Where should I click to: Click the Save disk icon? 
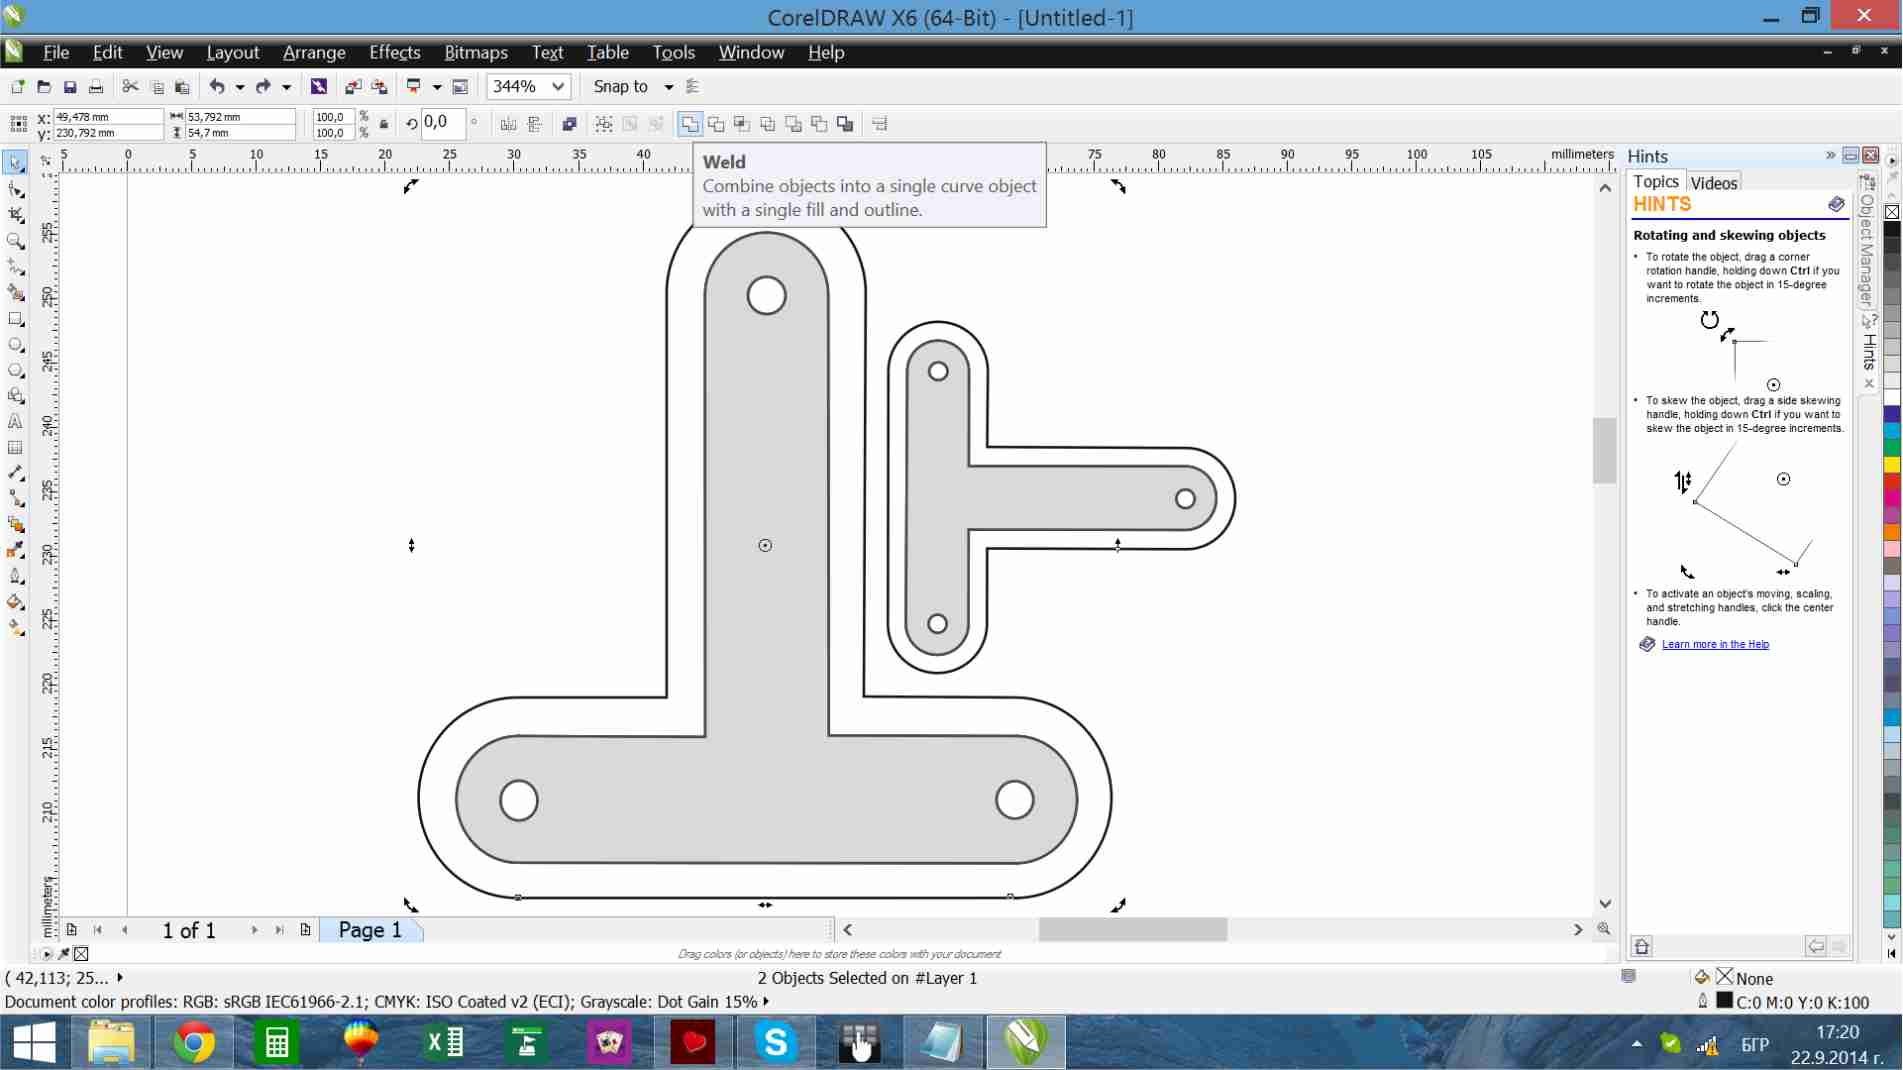(x=70, y=87)
